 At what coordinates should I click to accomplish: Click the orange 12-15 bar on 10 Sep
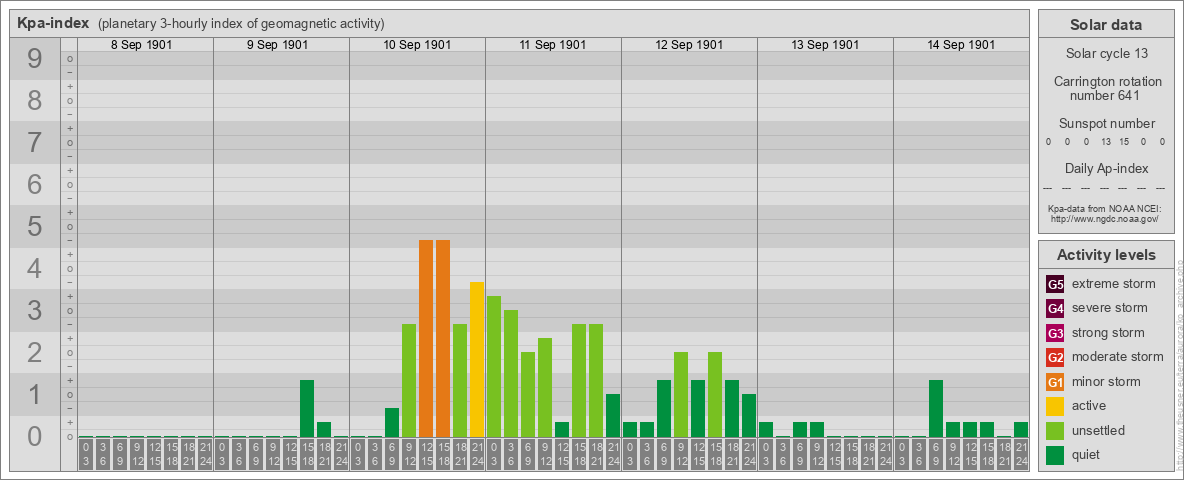[426, 339]
